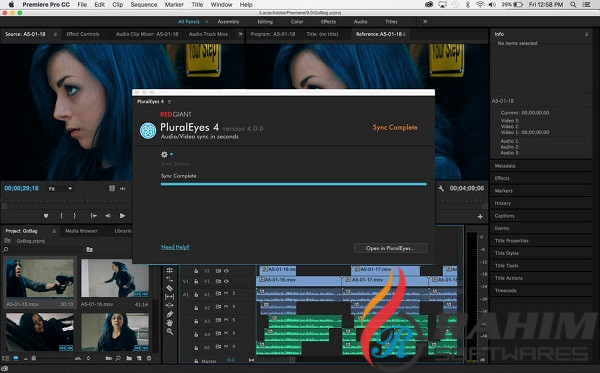Open the Info panel menu
Viewport: 600px width, 373px height.
point(586,34)
